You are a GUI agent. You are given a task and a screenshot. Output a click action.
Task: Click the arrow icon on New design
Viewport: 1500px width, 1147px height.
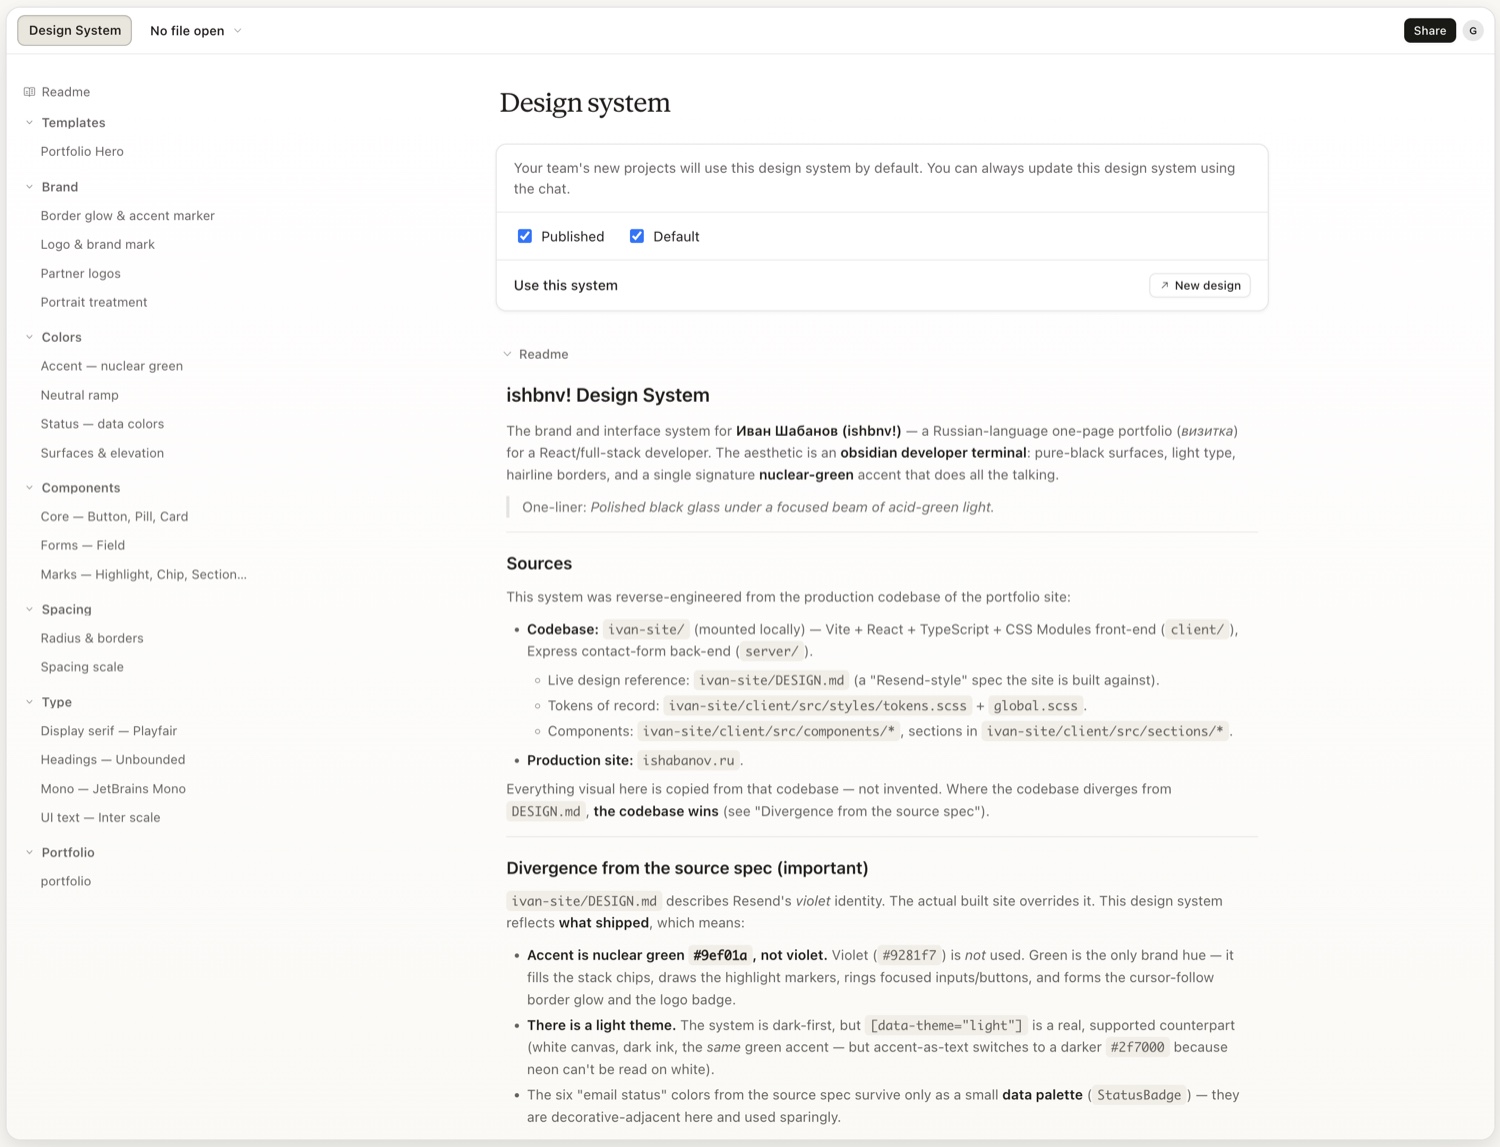click(1164, 286)
